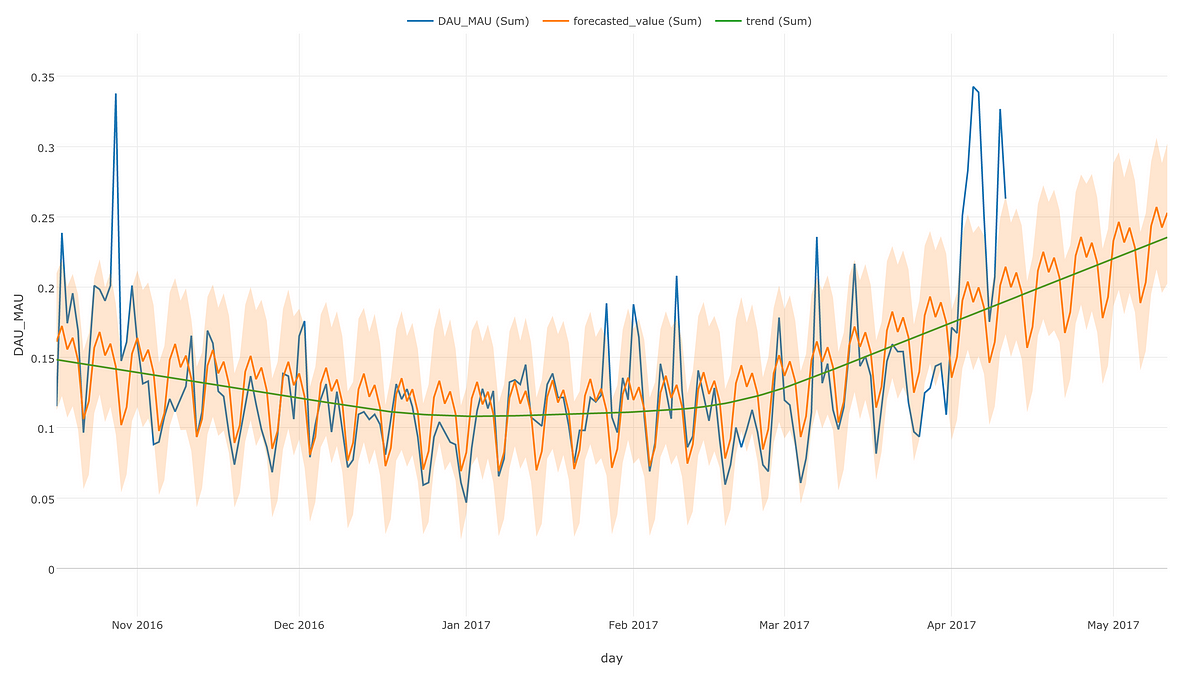The width and height of the screenshot is (1200, 674).
Task: Toggle the trend (Sum) legend entry
Action: pyautogui.click(x=762, y=21)
